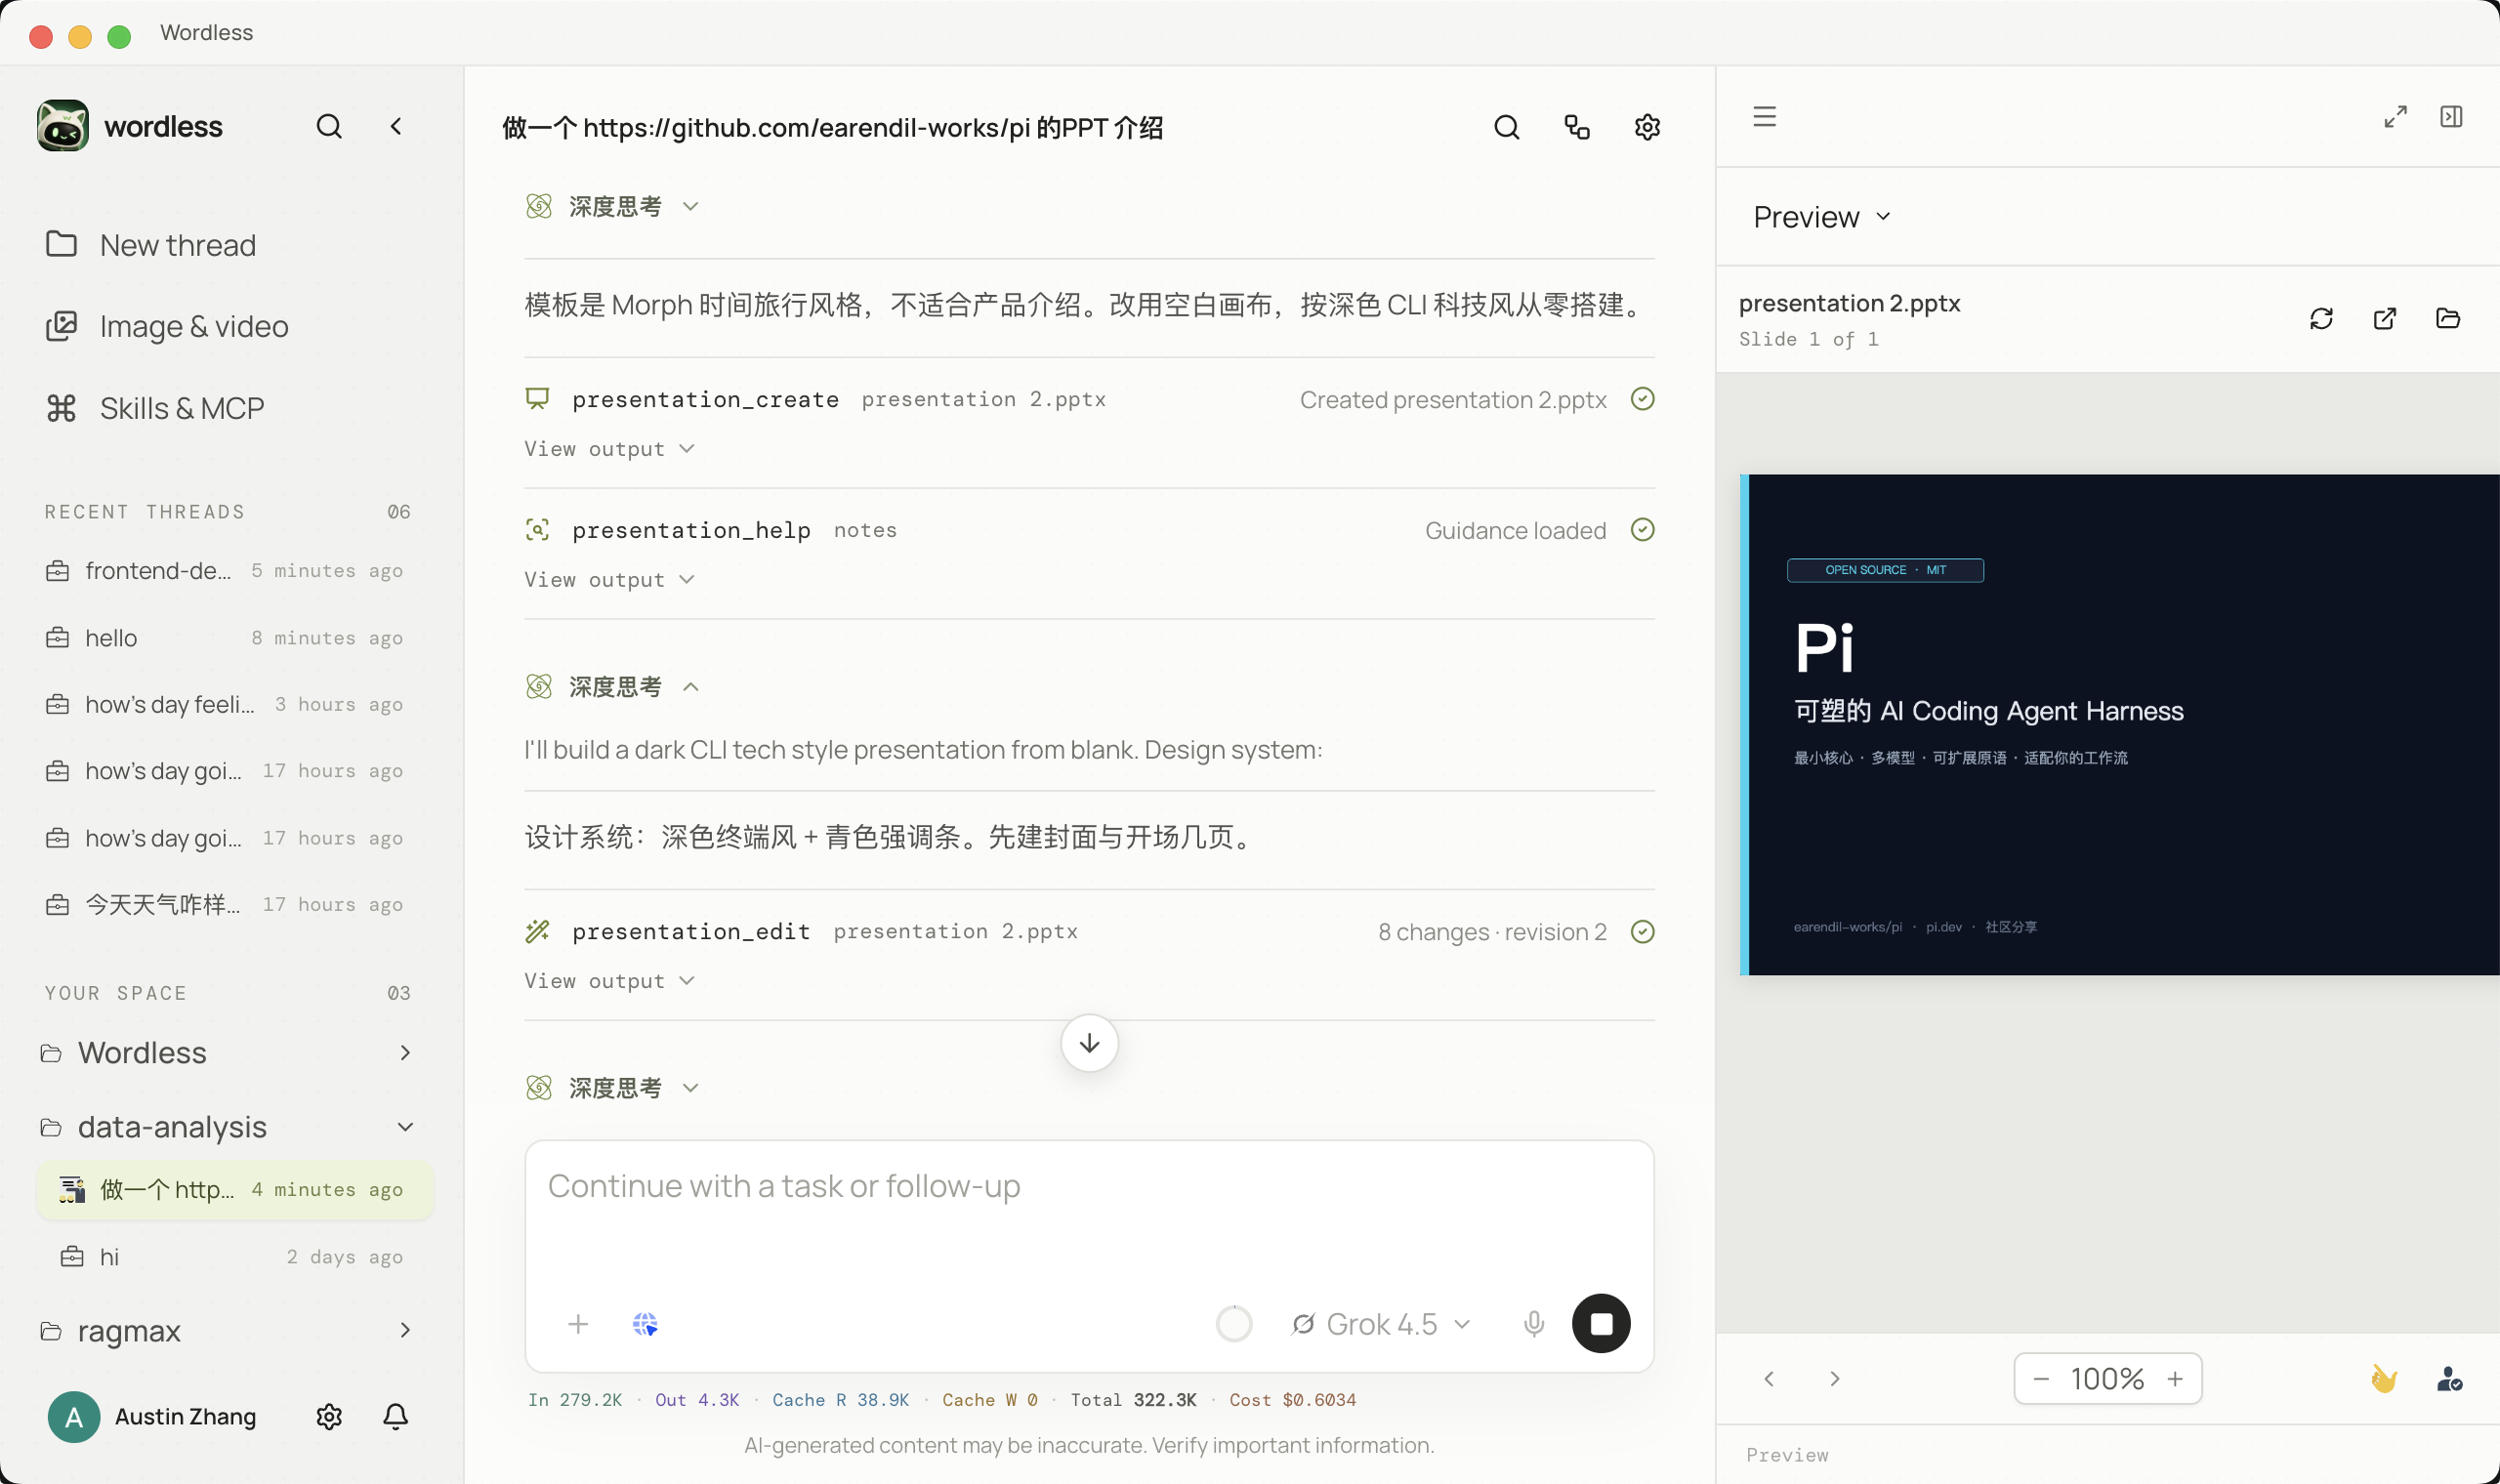Open the Grok 4.5 model selector
This screenshot has height=1484, width=2500.
[x=1380, y=1324]
